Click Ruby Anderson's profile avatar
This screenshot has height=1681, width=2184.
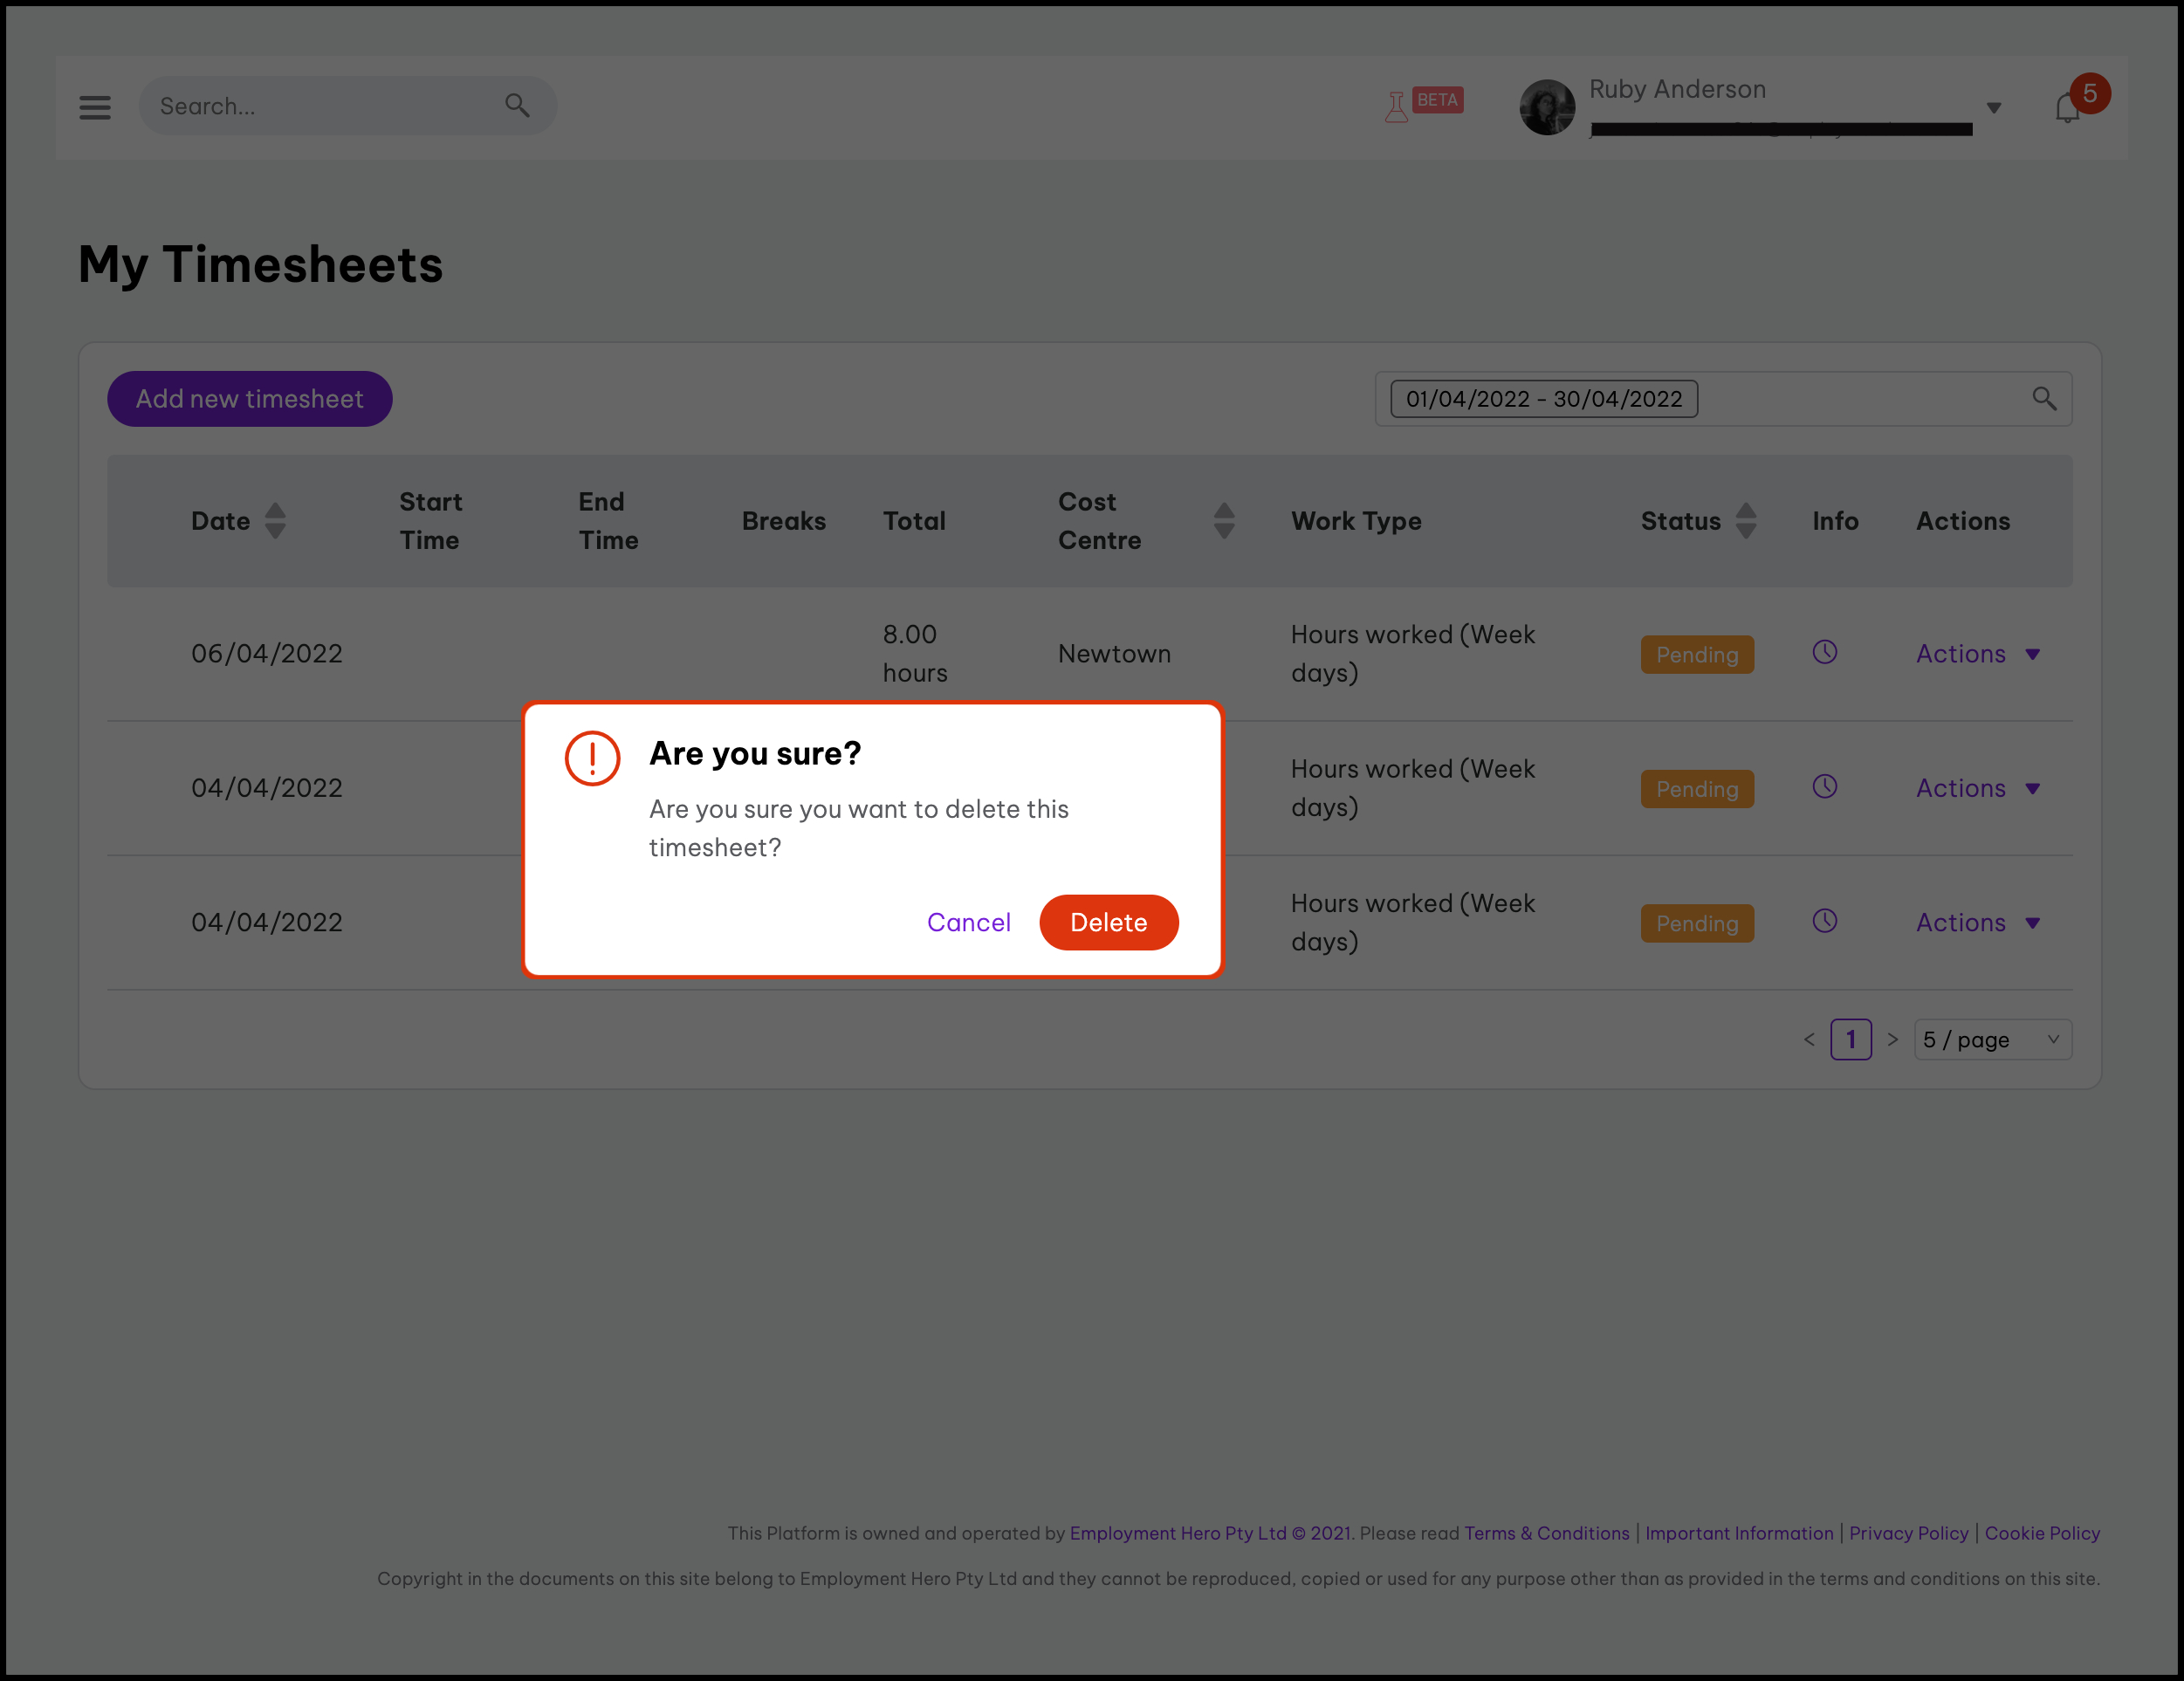tap(1547, 107)
